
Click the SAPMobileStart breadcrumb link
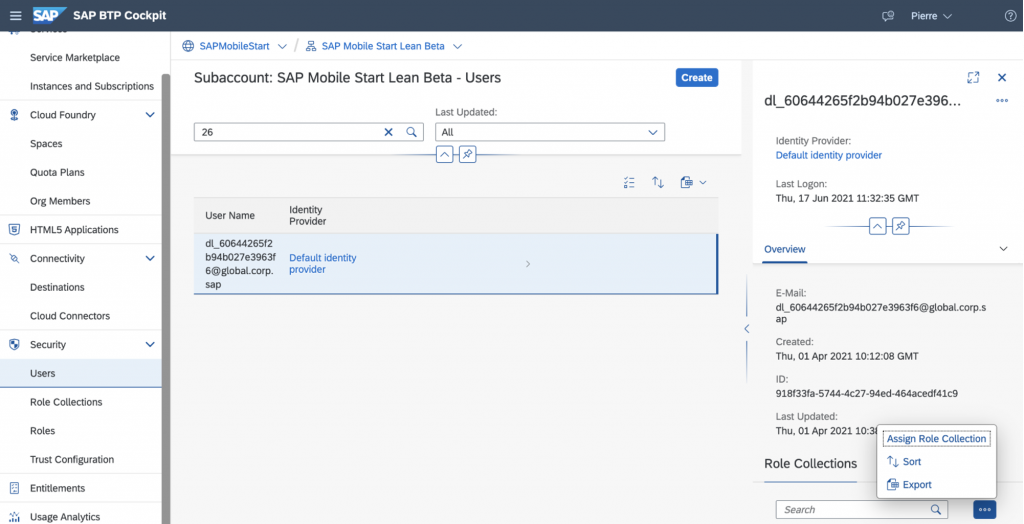point(235,46)
